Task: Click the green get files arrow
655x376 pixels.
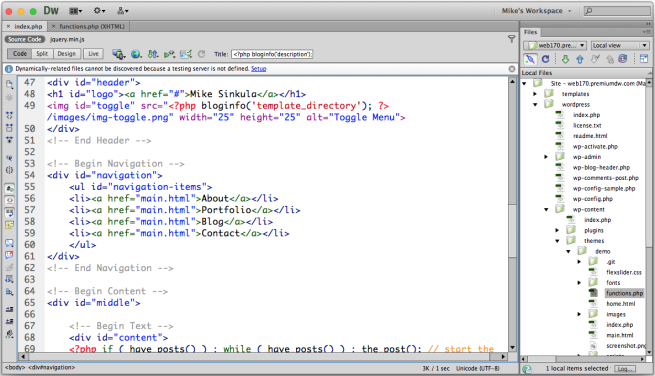Action: pos(565,59)
